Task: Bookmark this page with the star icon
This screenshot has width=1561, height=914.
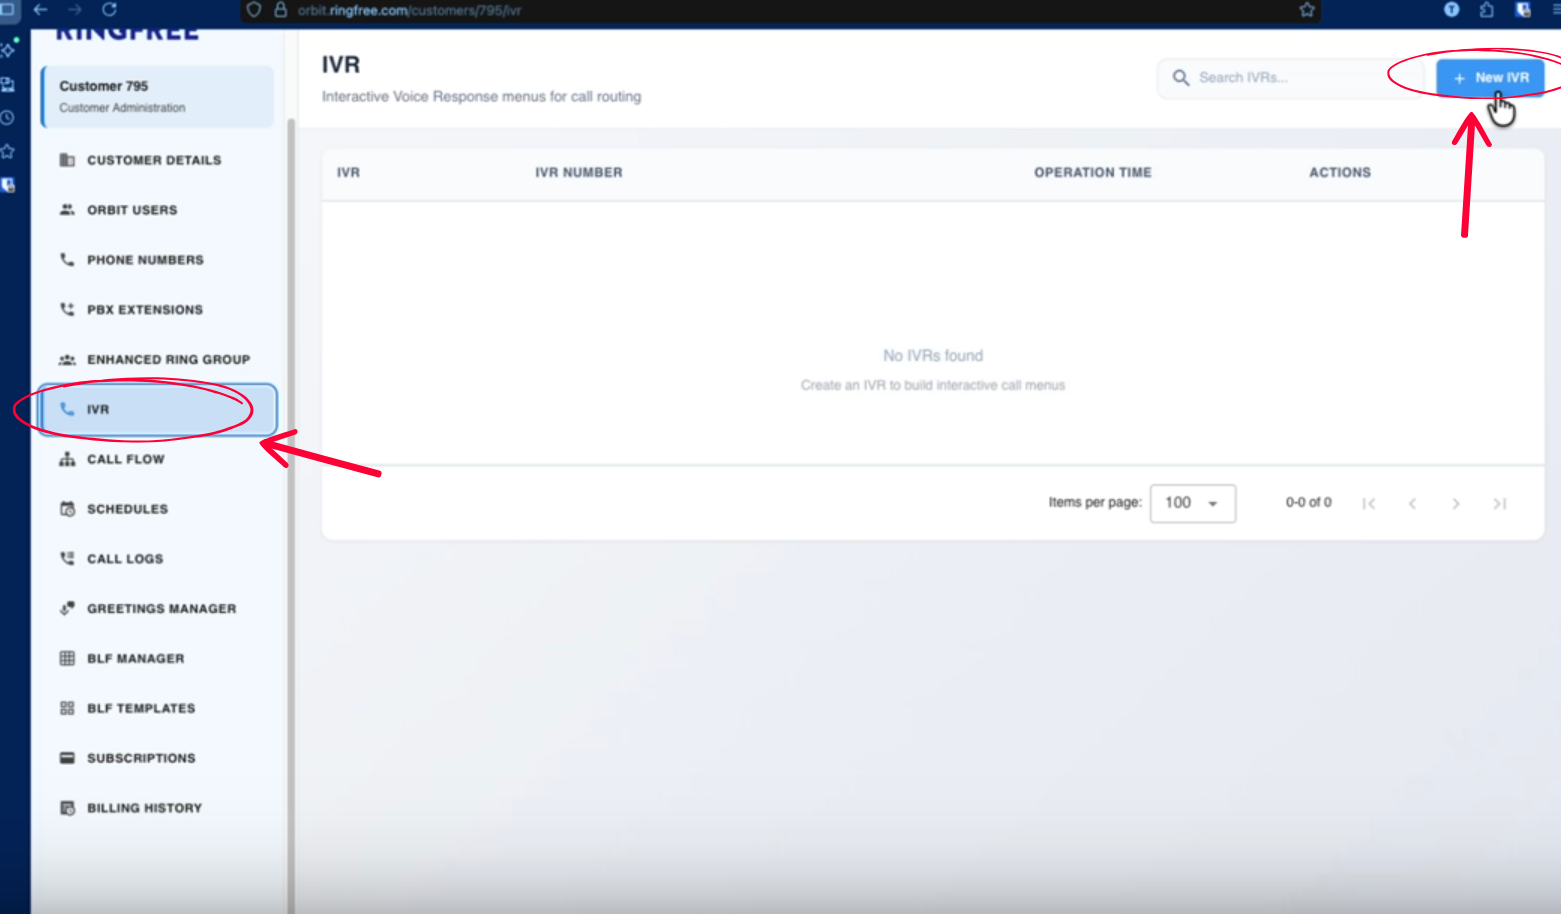Action: pyautogui.click(x=1306, y=10)
